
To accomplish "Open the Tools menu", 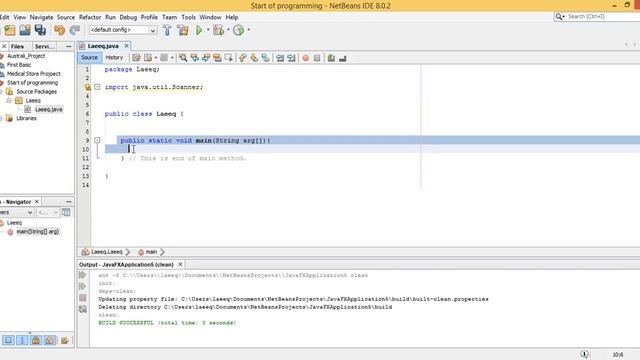I will [x=188, y=17].
